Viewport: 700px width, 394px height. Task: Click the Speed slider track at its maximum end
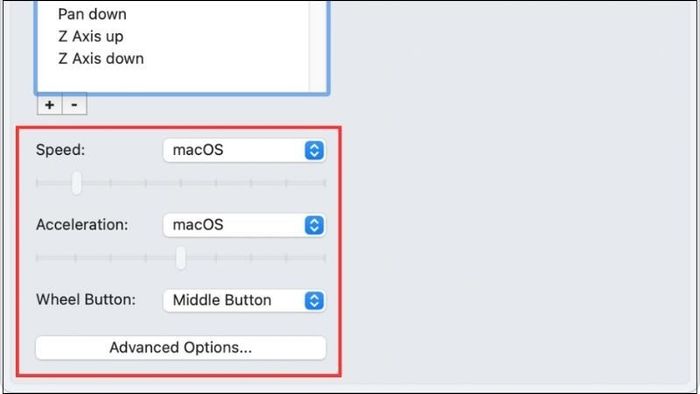(325, 183)
